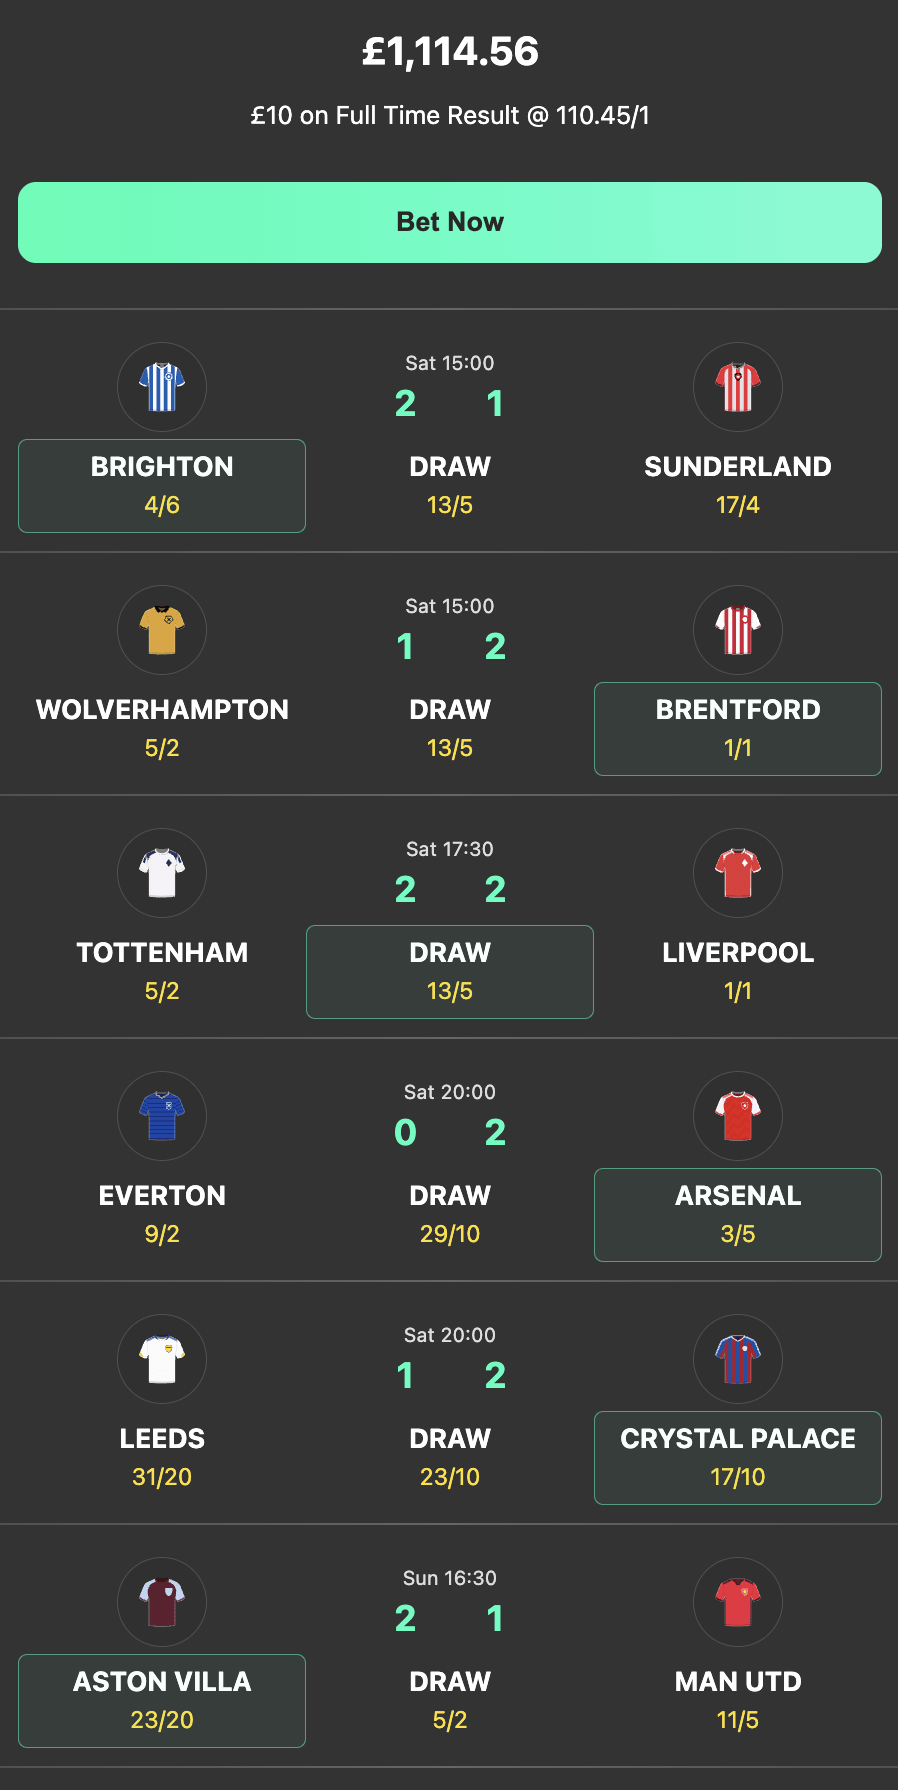Select the Crystal Palace striped shirt icon

(x=737, y=1359)
